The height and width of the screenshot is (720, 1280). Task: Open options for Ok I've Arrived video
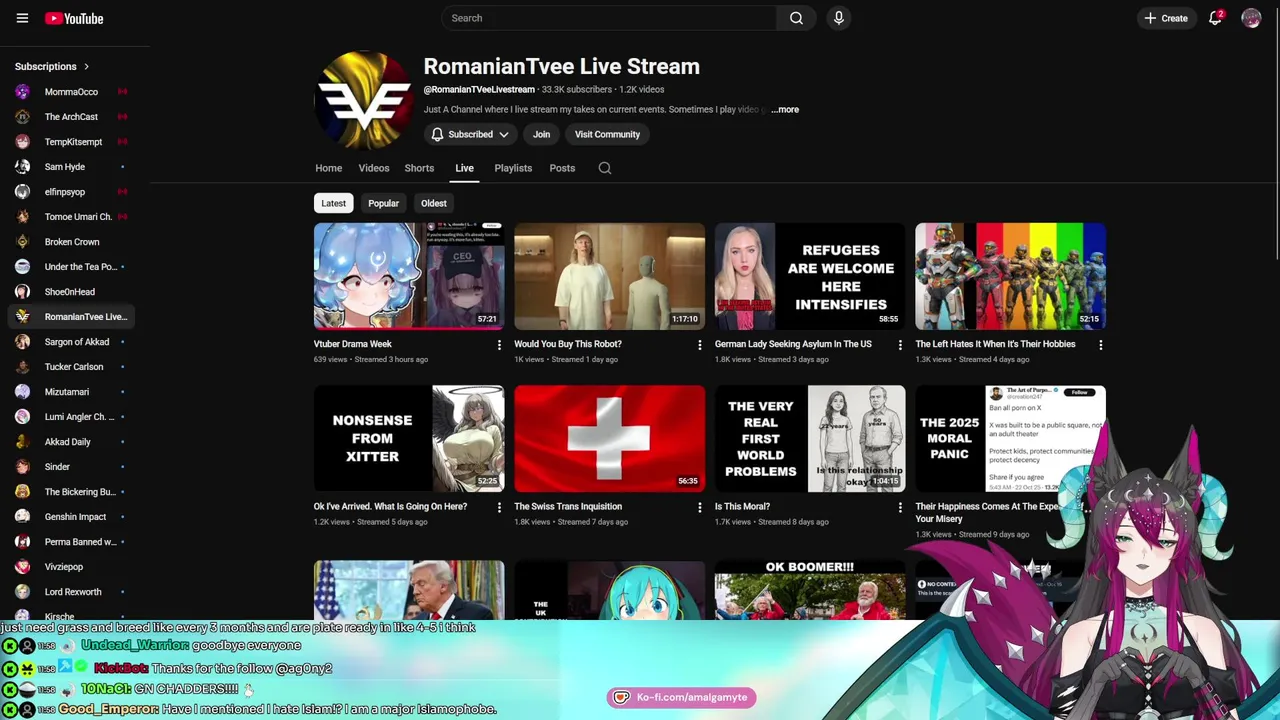tap(499, 508)
